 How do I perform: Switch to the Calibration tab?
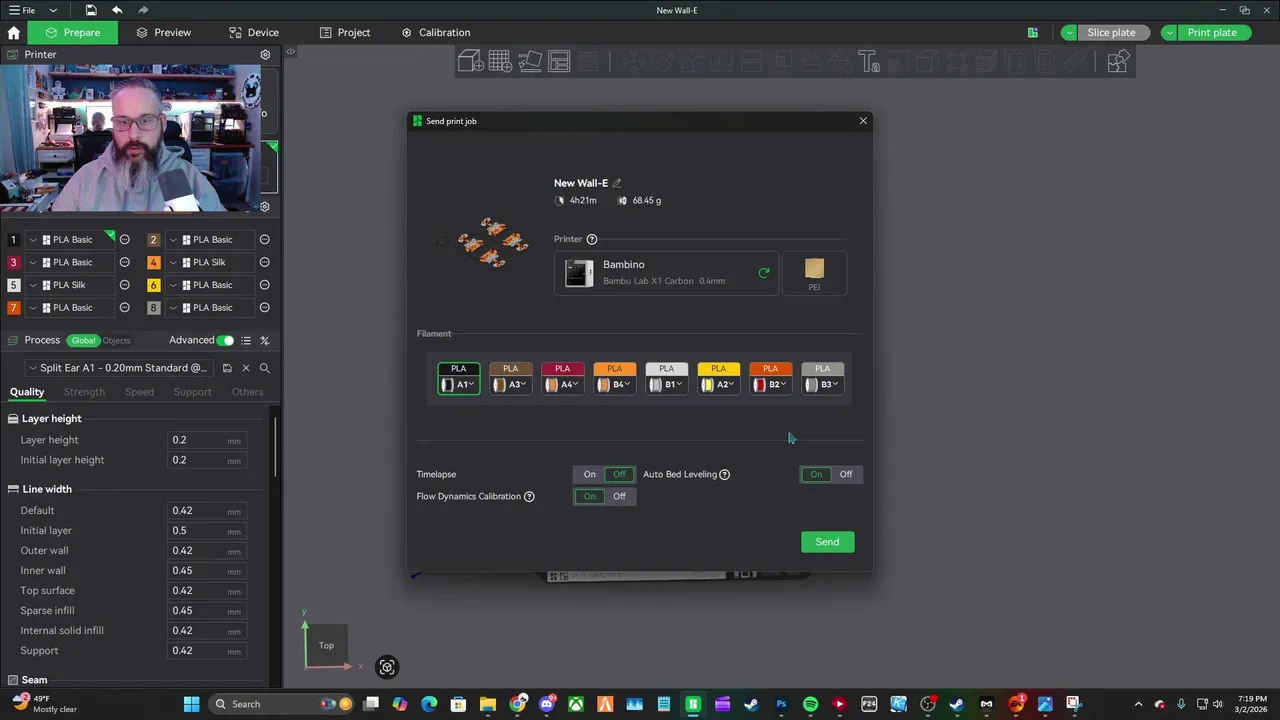pos(435,32)
